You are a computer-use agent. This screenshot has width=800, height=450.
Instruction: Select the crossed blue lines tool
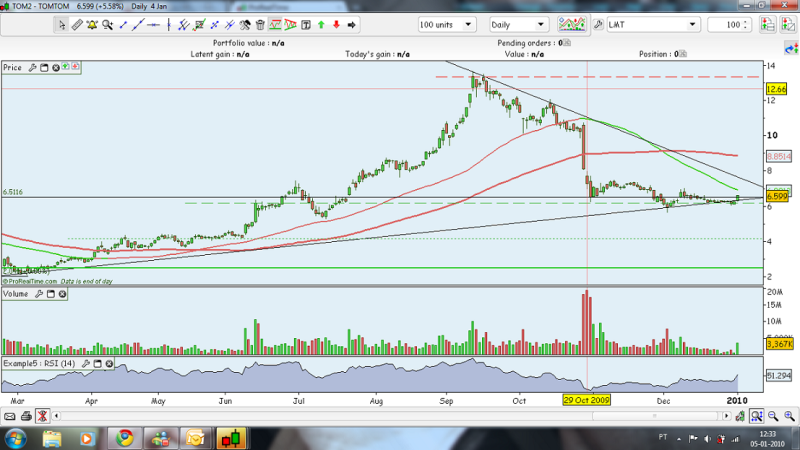230,24
